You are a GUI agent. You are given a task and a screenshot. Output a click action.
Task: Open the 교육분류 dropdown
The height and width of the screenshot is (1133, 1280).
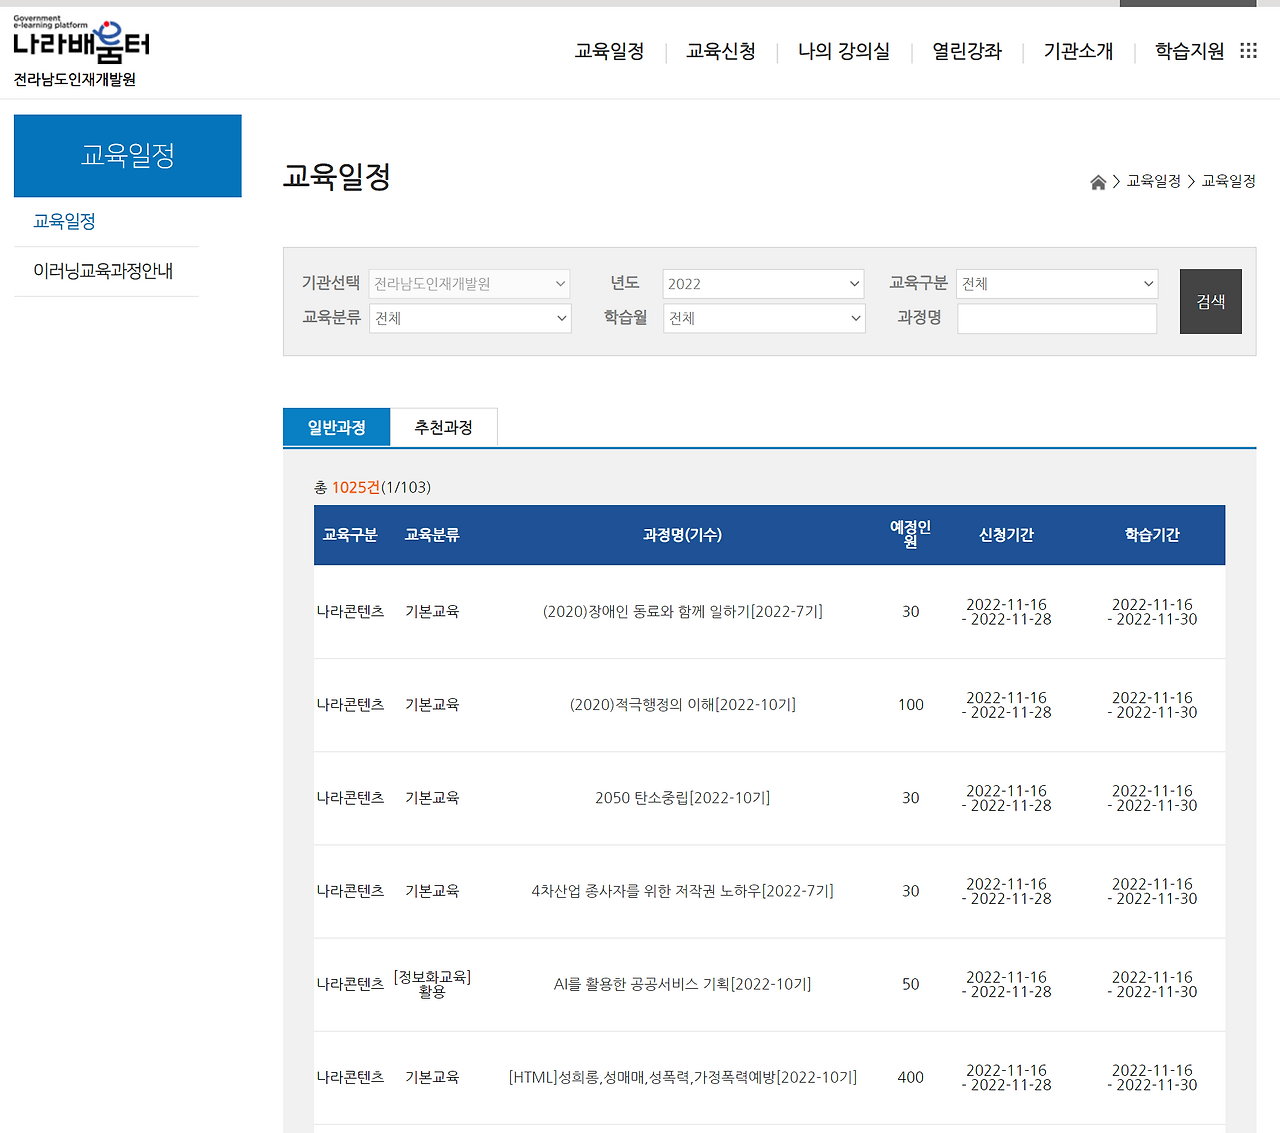(470, 318)
